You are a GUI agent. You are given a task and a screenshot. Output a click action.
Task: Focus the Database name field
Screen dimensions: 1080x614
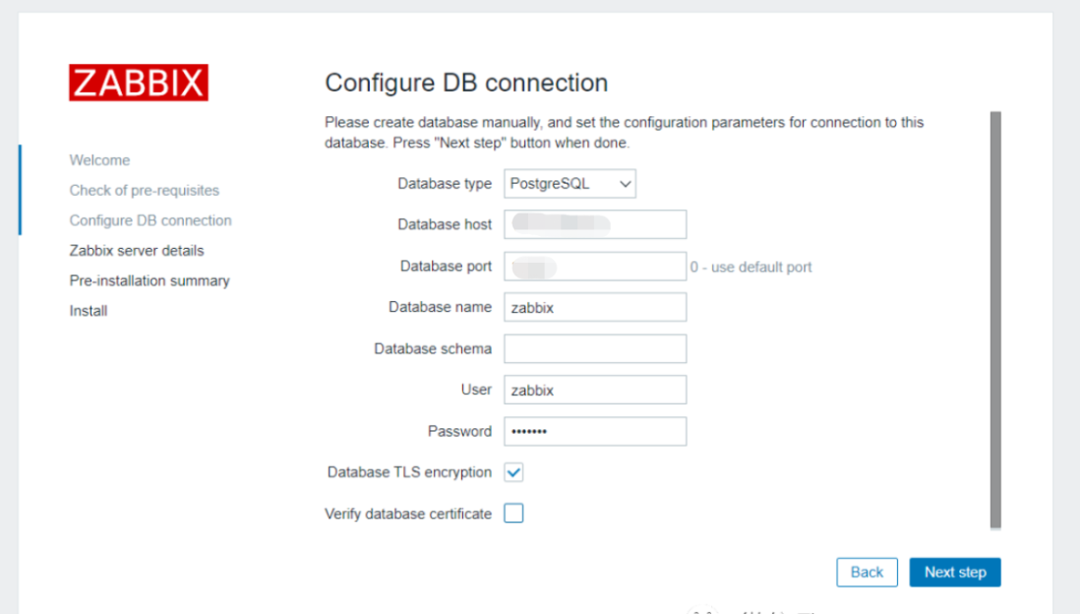[595, 307]
